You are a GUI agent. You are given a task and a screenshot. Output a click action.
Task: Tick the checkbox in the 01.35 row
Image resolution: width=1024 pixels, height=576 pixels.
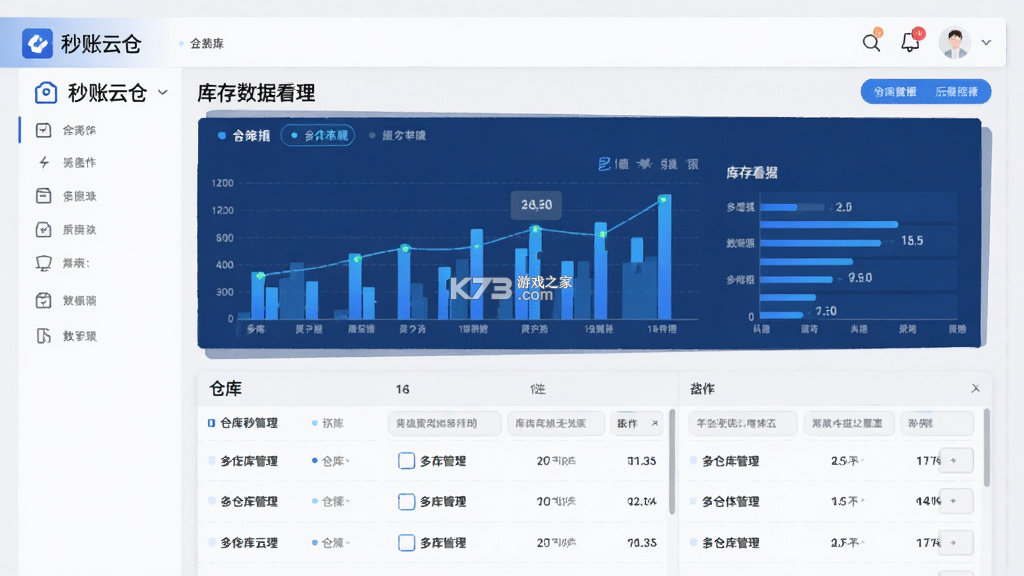point(406,461)
